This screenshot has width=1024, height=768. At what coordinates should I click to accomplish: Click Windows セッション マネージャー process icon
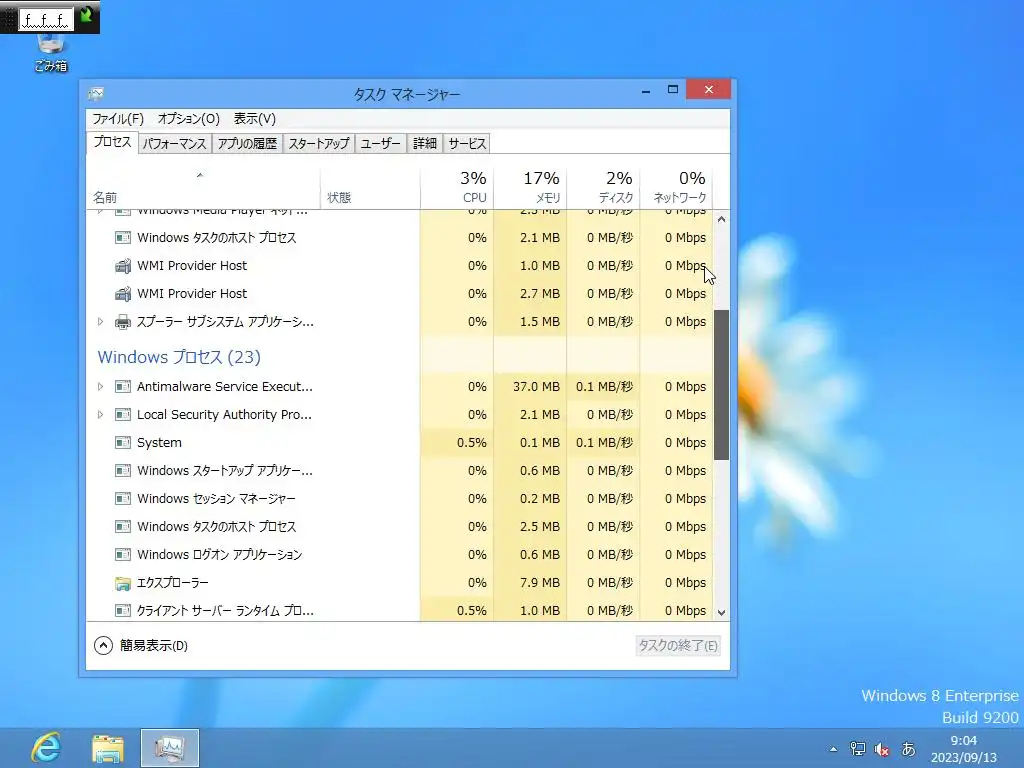point(122,499)
